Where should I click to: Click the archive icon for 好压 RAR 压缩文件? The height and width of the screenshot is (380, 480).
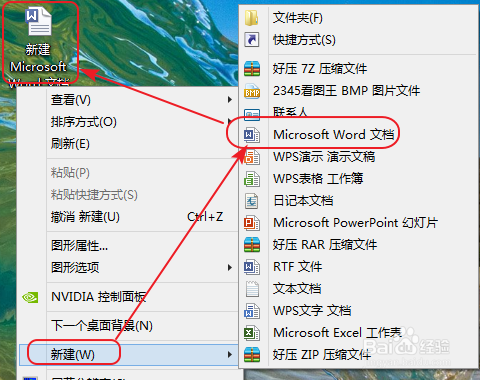252,245
